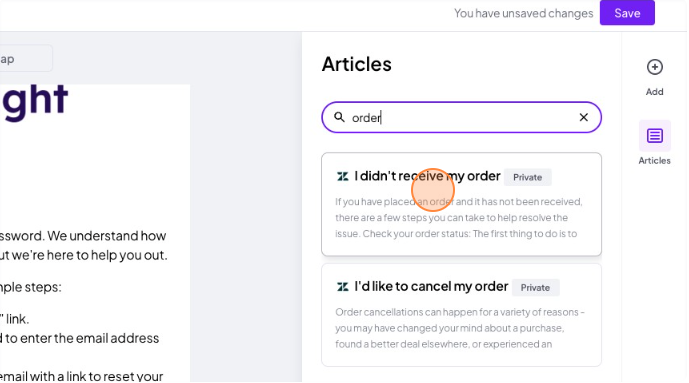Click Private badge on first article

coord(527,177)
